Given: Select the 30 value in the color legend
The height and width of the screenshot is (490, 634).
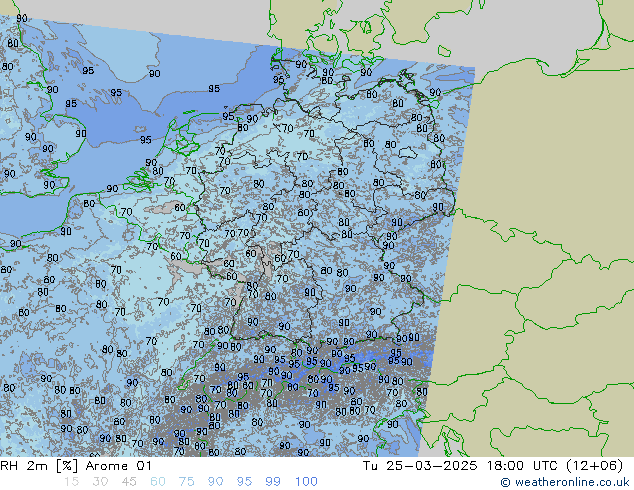Looking at the screenshot, I should click(x=100, y=482).
